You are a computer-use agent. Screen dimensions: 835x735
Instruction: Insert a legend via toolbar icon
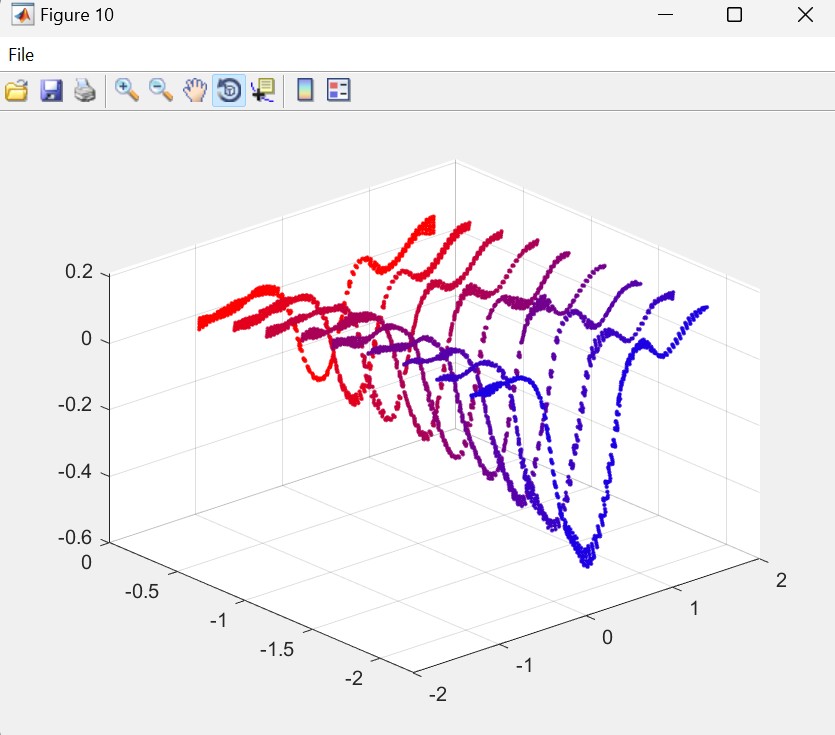[339, 91]
